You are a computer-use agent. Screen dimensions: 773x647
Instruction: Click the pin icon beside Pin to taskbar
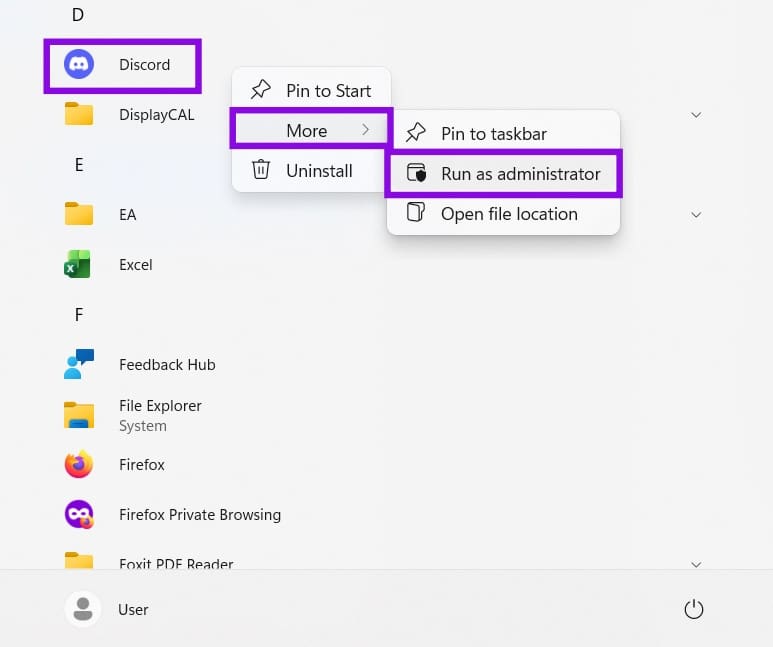(x=416, y=133)
